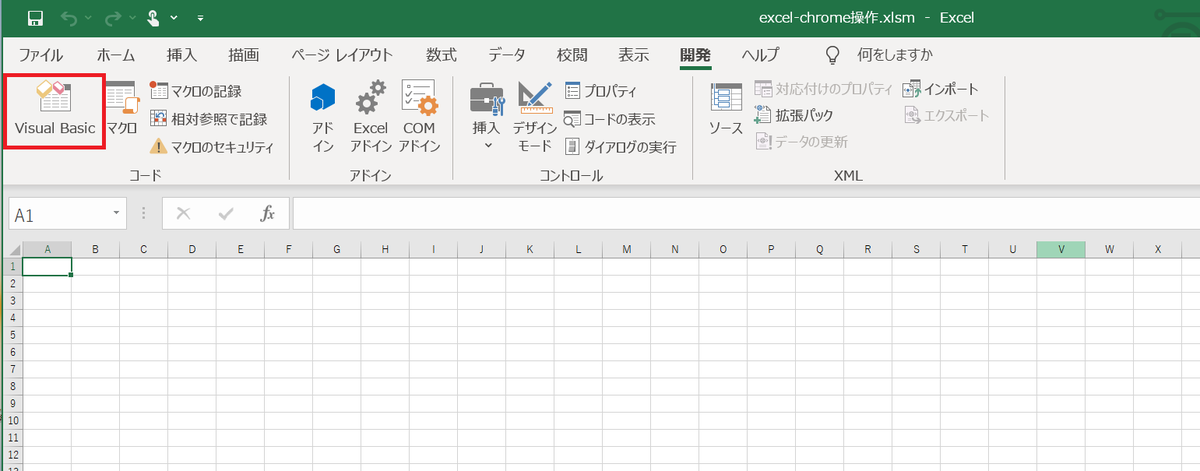Click the formula bar input area

[745, 214]
